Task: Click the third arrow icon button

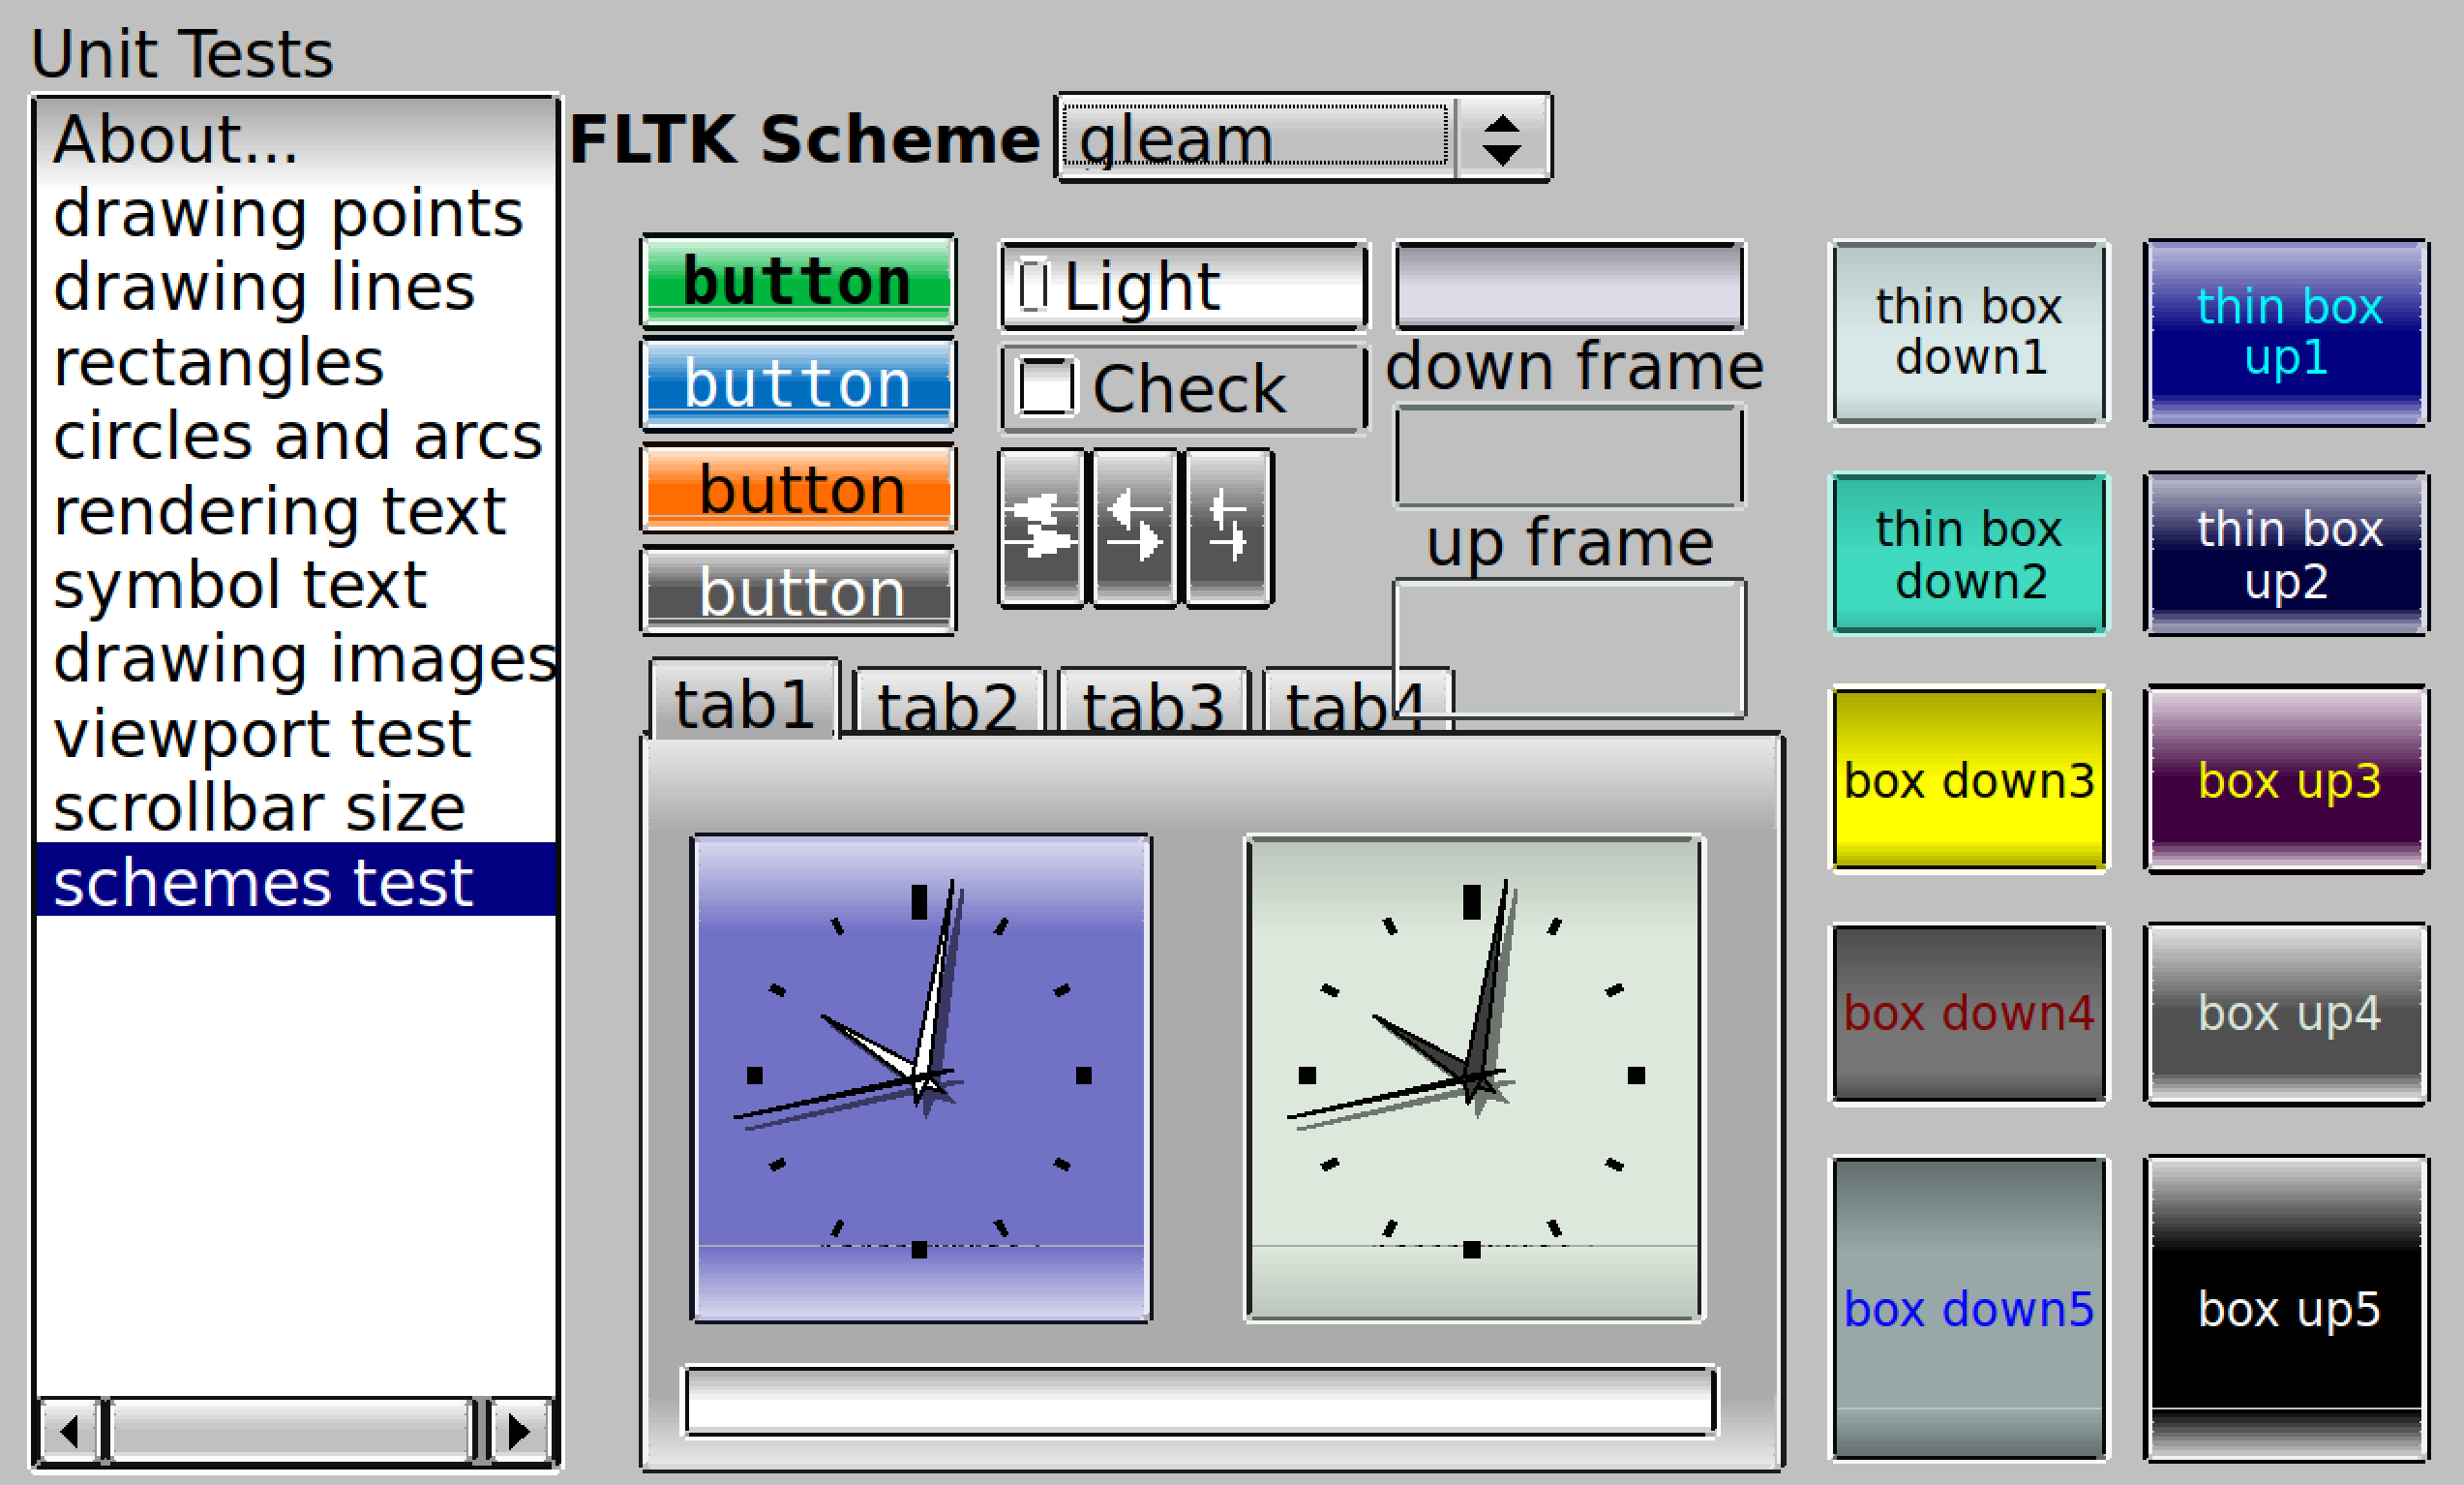Action: pos(1229,528)
